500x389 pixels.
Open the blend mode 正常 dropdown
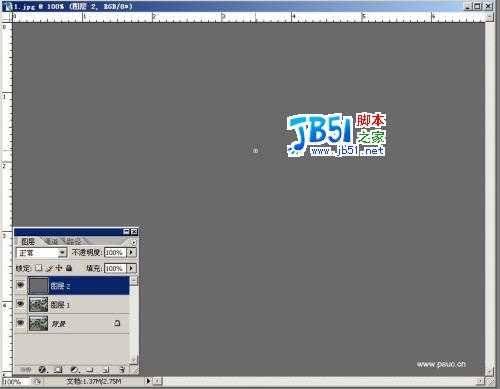pos(42,253)
